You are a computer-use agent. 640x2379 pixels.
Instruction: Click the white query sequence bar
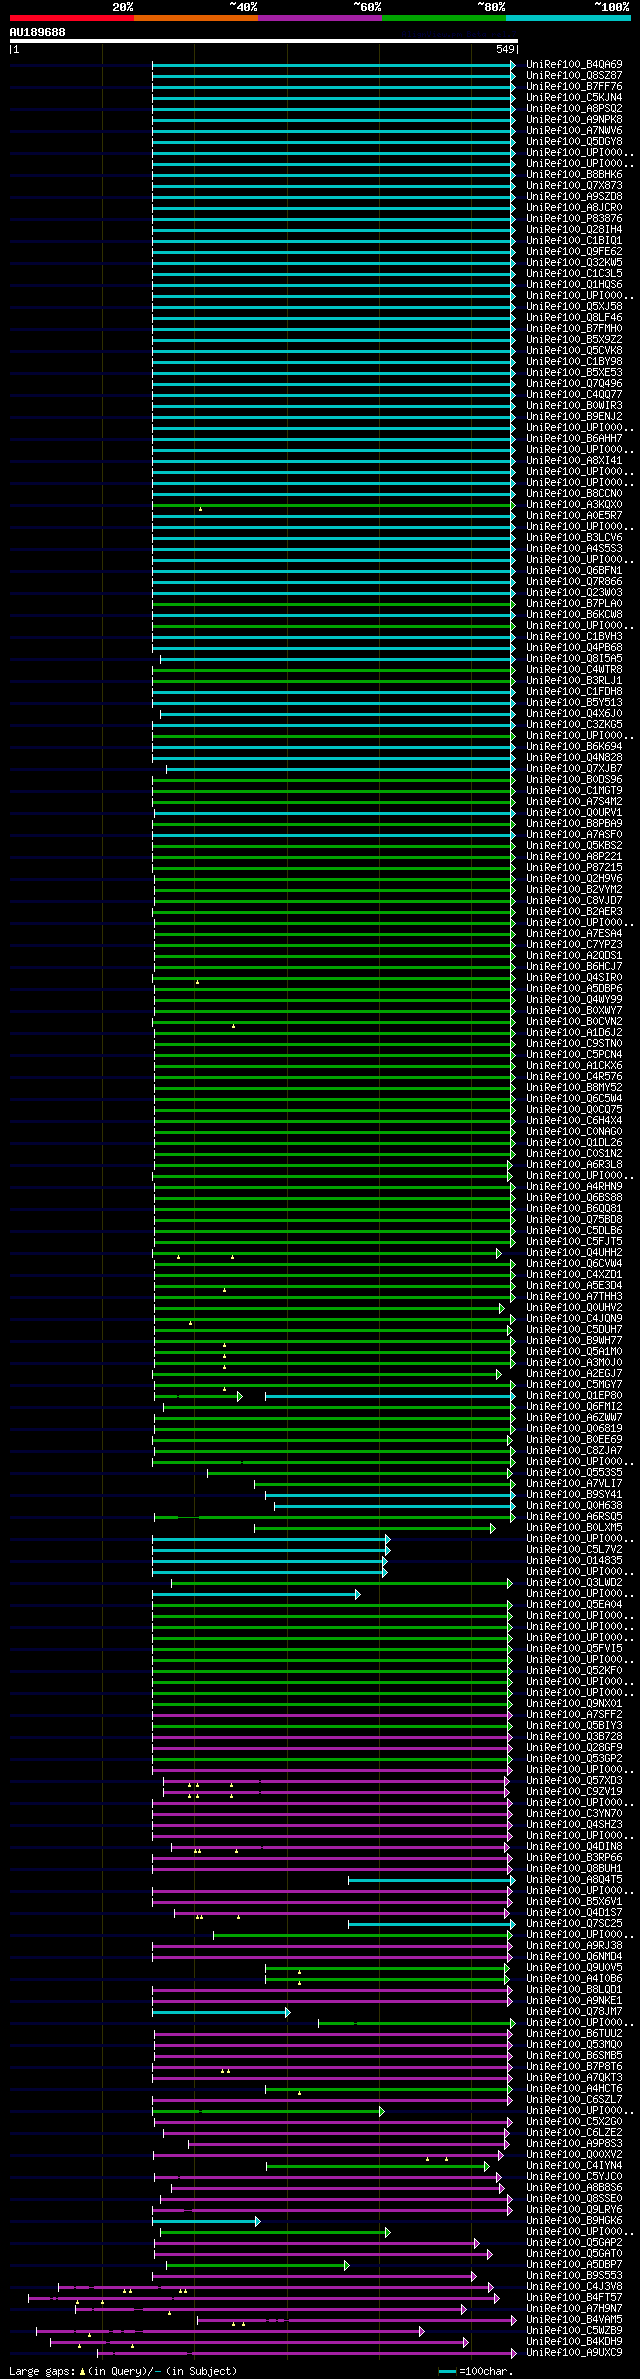point(263,41)
